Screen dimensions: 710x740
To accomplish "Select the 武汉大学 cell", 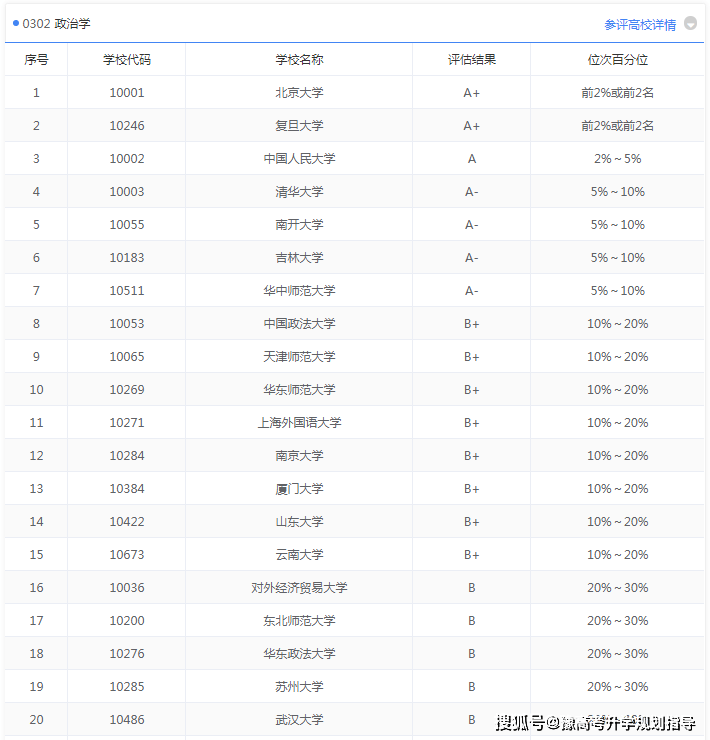I will tap(299, 720).
